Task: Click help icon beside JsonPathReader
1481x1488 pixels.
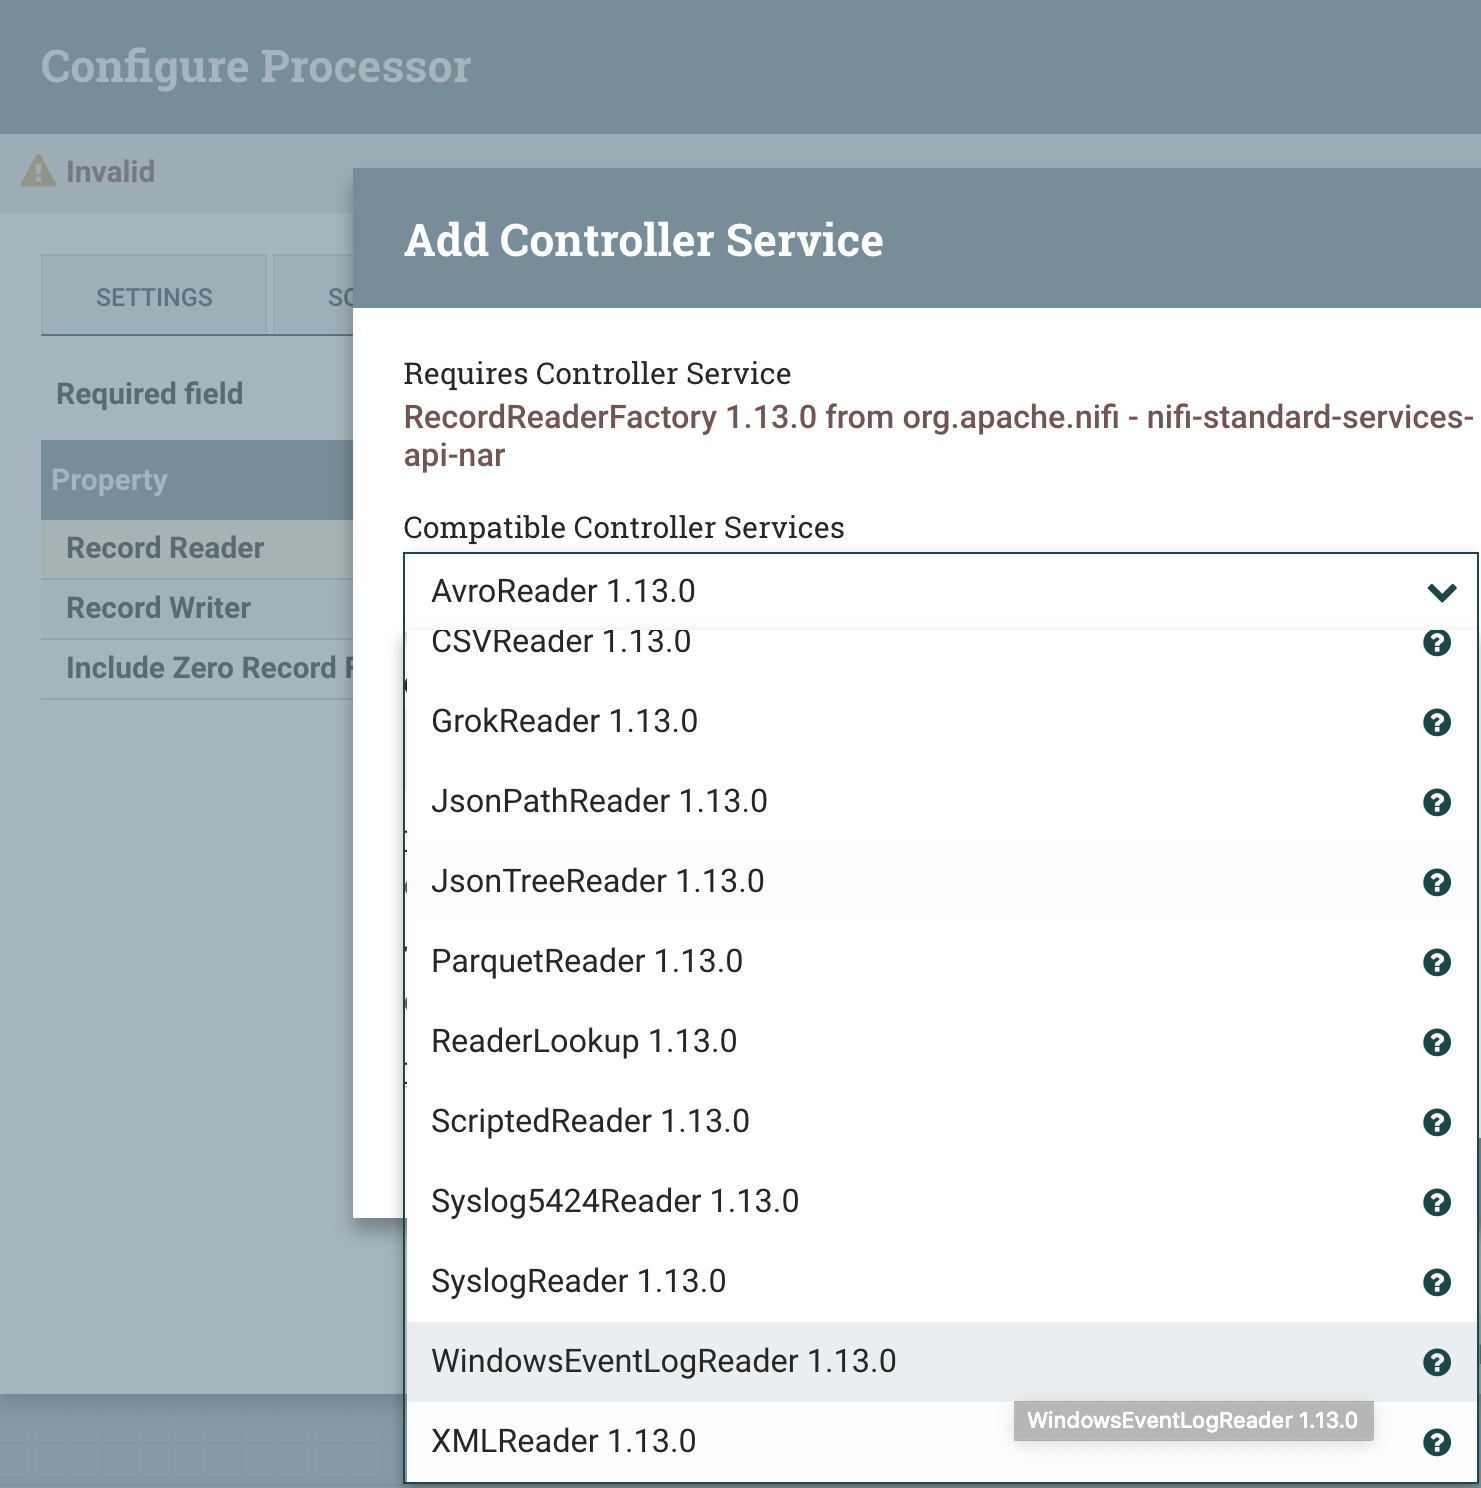Action: (1436, 802)
